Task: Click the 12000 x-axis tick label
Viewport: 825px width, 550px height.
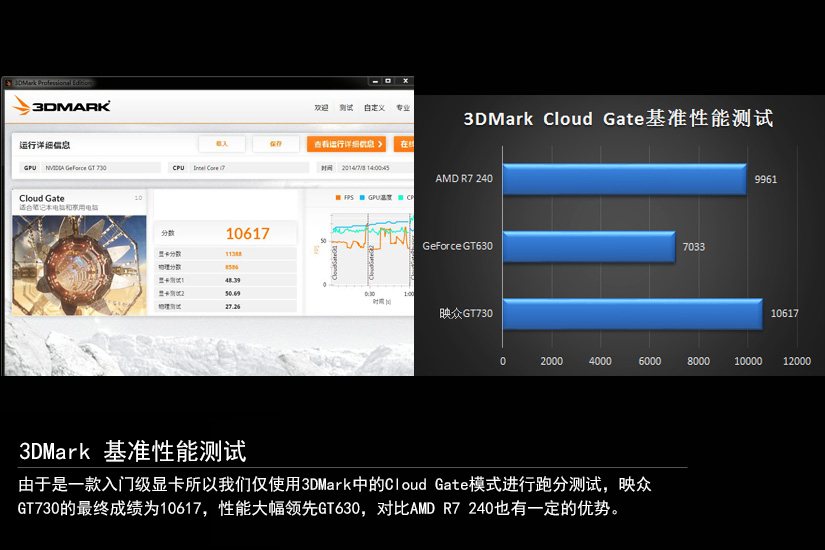Action: 797,361
